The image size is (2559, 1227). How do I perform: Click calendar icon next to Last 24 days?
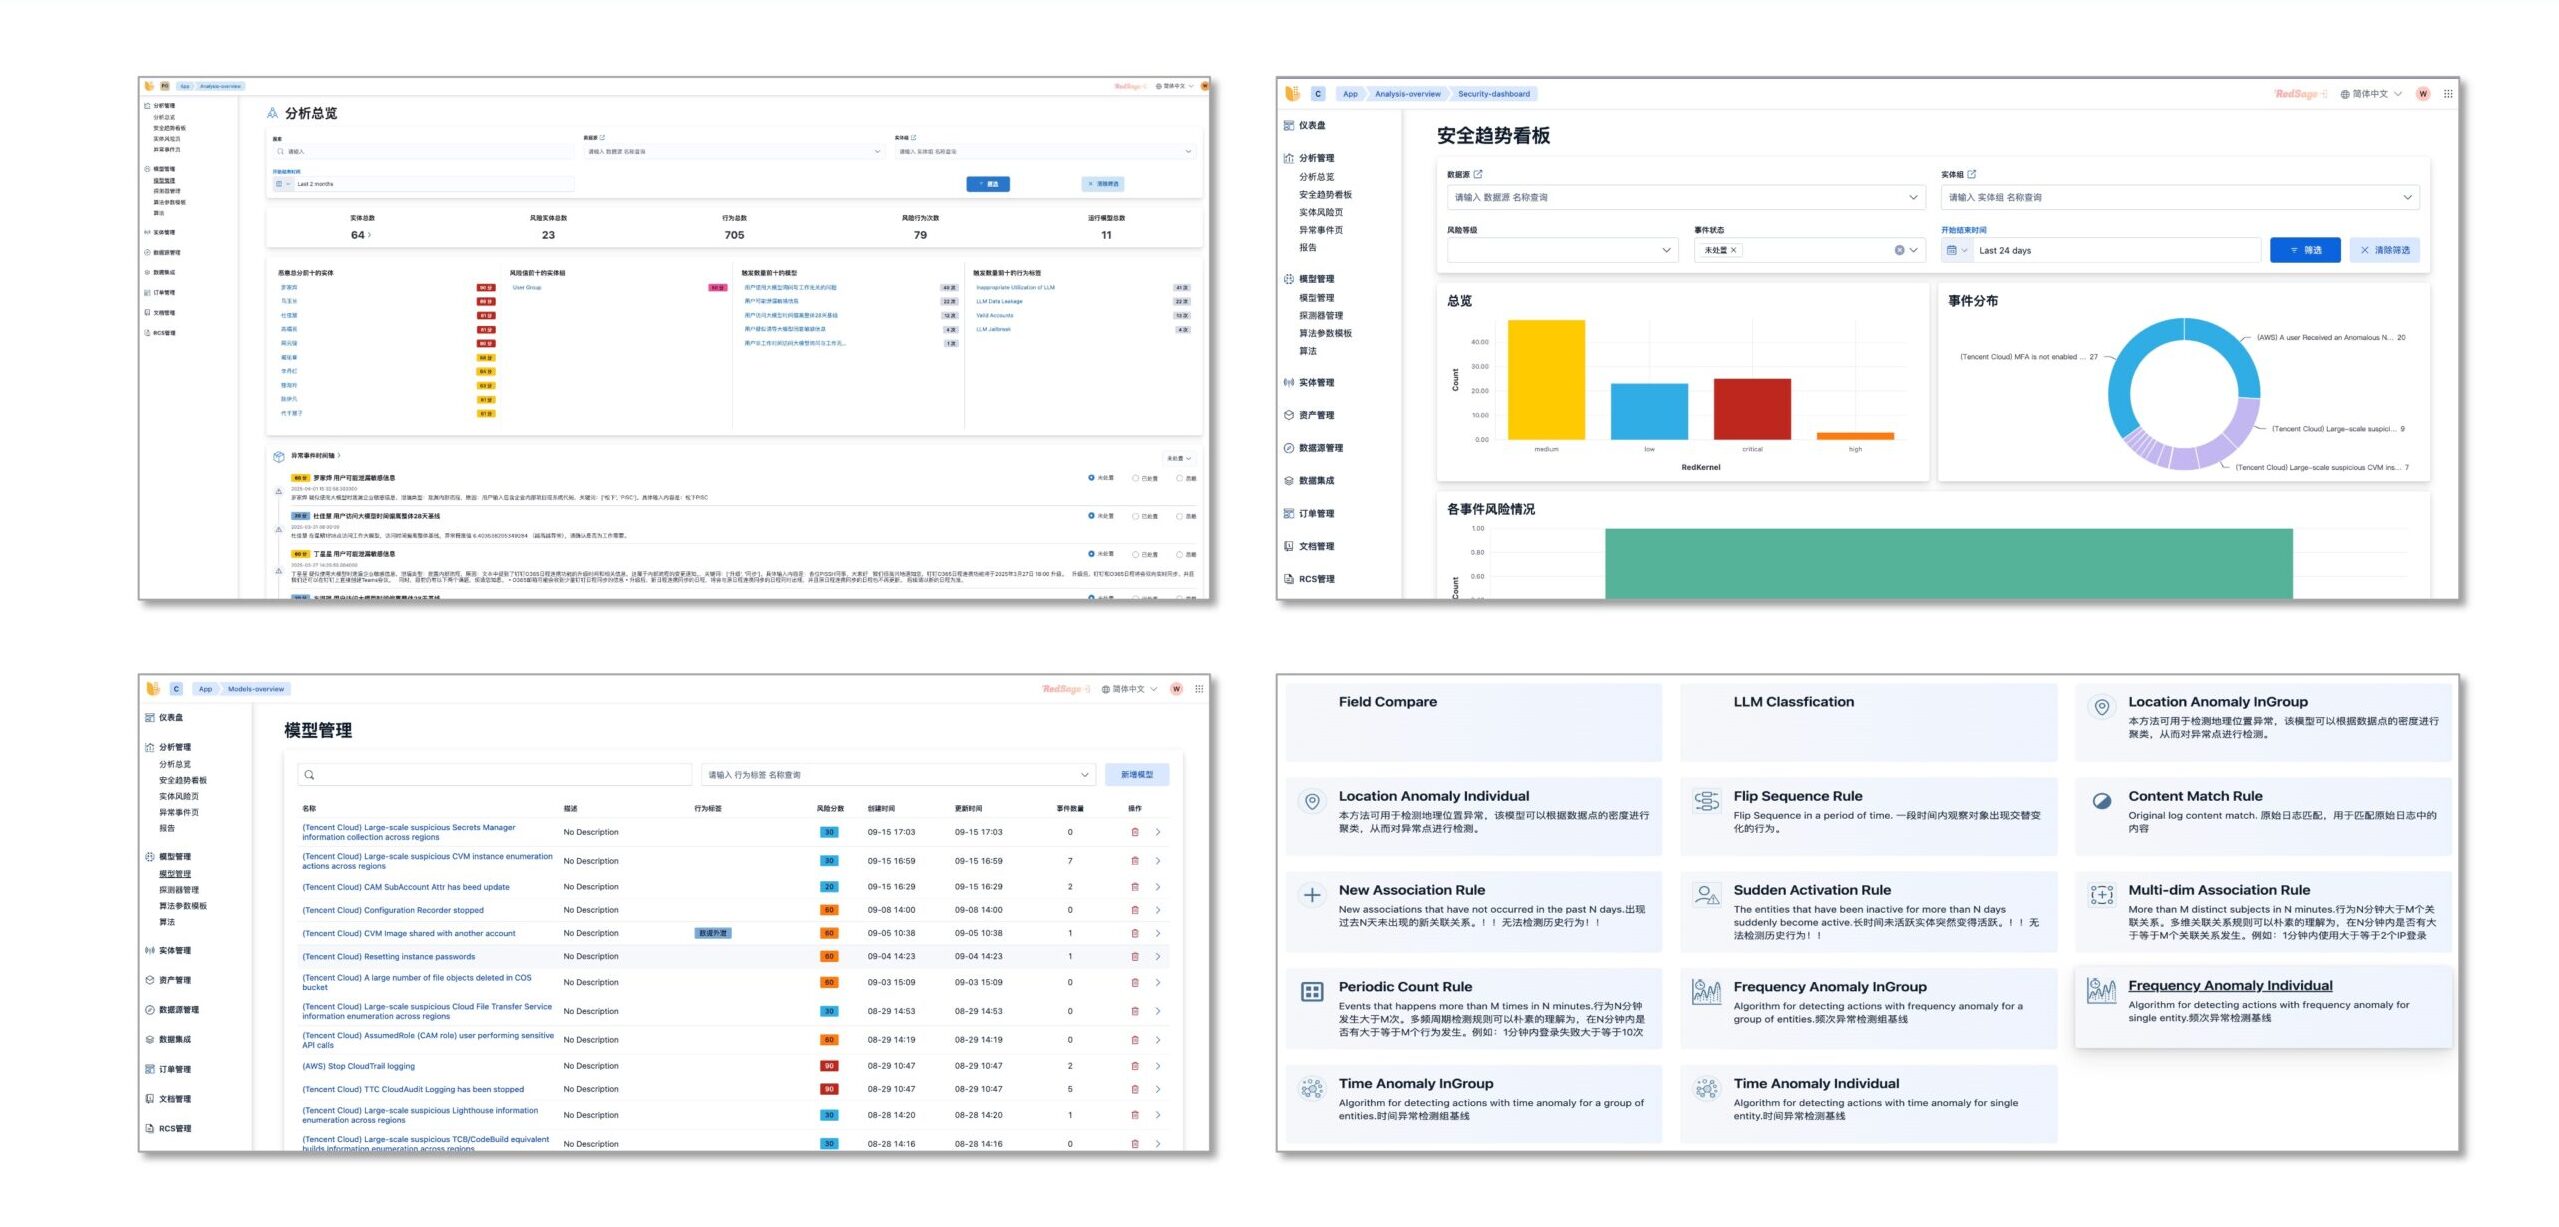(x=1951, y=250)
